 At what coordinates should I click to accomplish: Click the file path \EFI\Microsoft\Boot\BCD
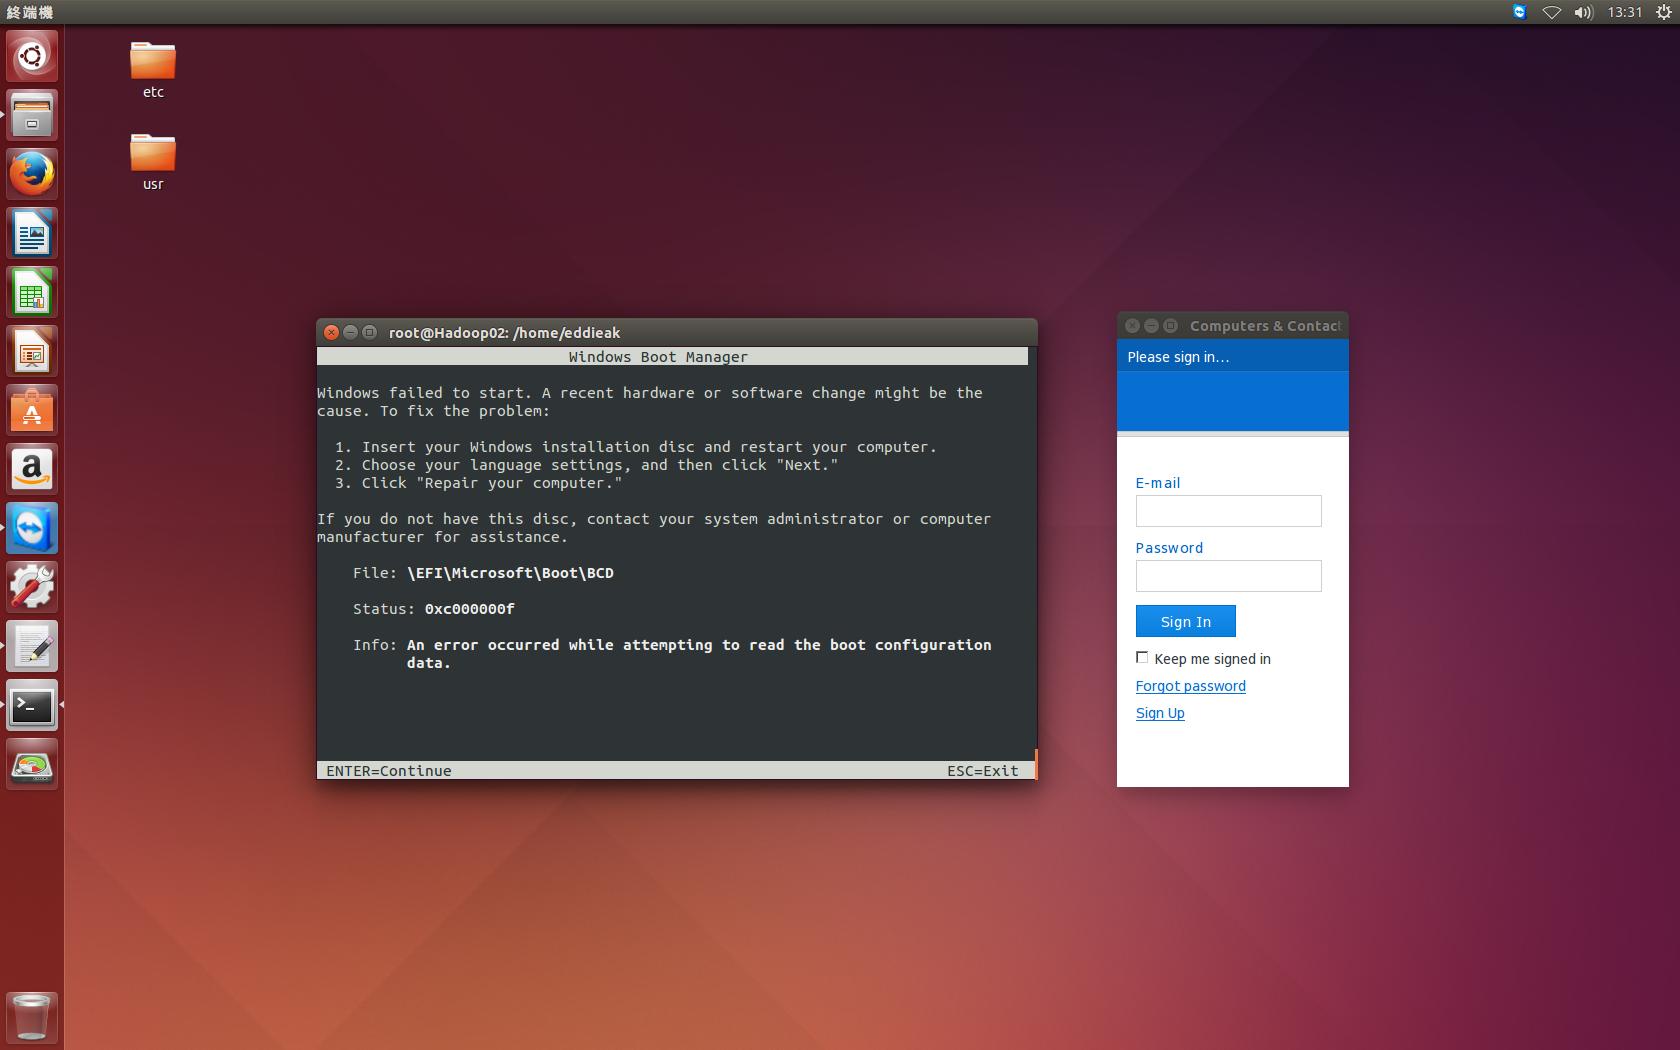click(x=510, y=573)
